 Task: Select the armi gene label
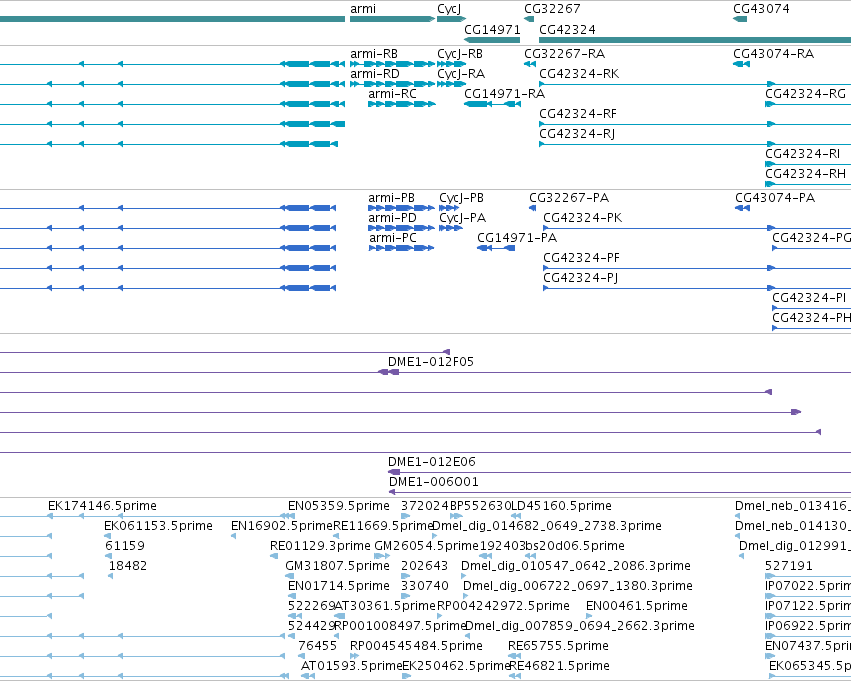click(363, 9)
